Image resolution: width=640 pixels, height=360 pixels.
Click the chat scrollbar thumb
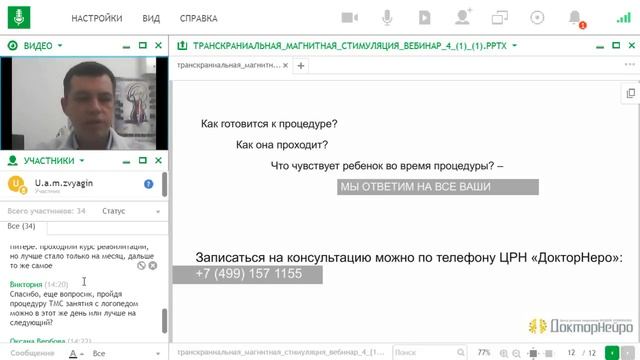pyautogui.click(x=164, y=320)
